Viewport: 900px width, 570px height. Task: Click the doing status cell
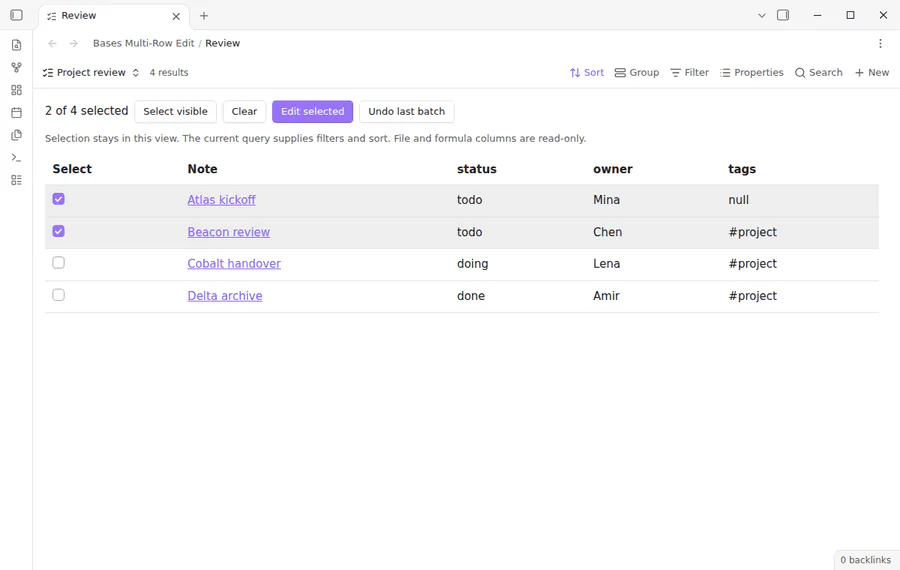pyautogui.click(x=472, y=263)
